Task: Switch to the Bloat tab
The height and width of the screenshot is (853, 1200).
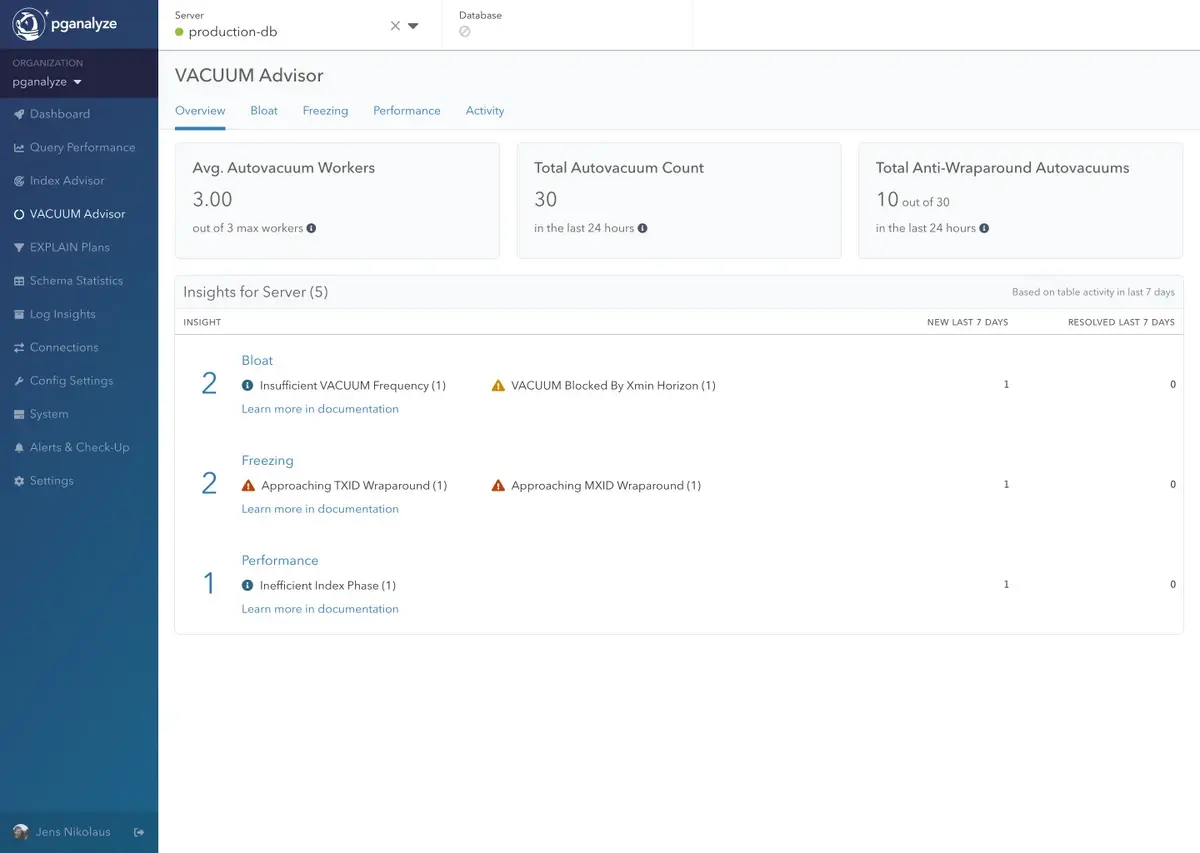Action: (264, 111)
